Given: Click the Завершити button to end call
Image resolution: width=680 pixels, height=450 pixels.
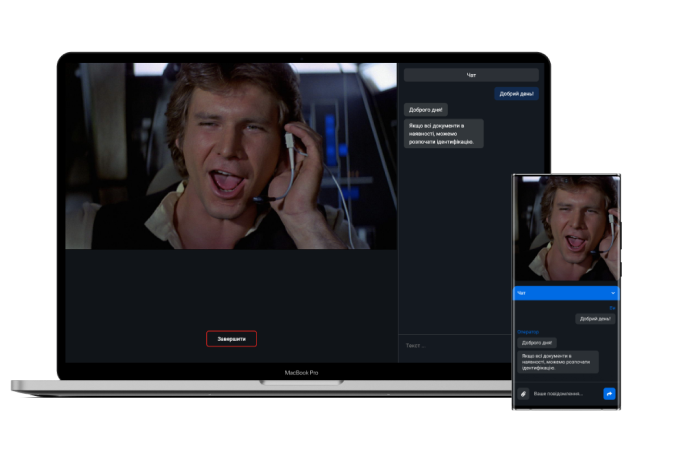Looking at the screenshot, I should click(x=231, y=339).
